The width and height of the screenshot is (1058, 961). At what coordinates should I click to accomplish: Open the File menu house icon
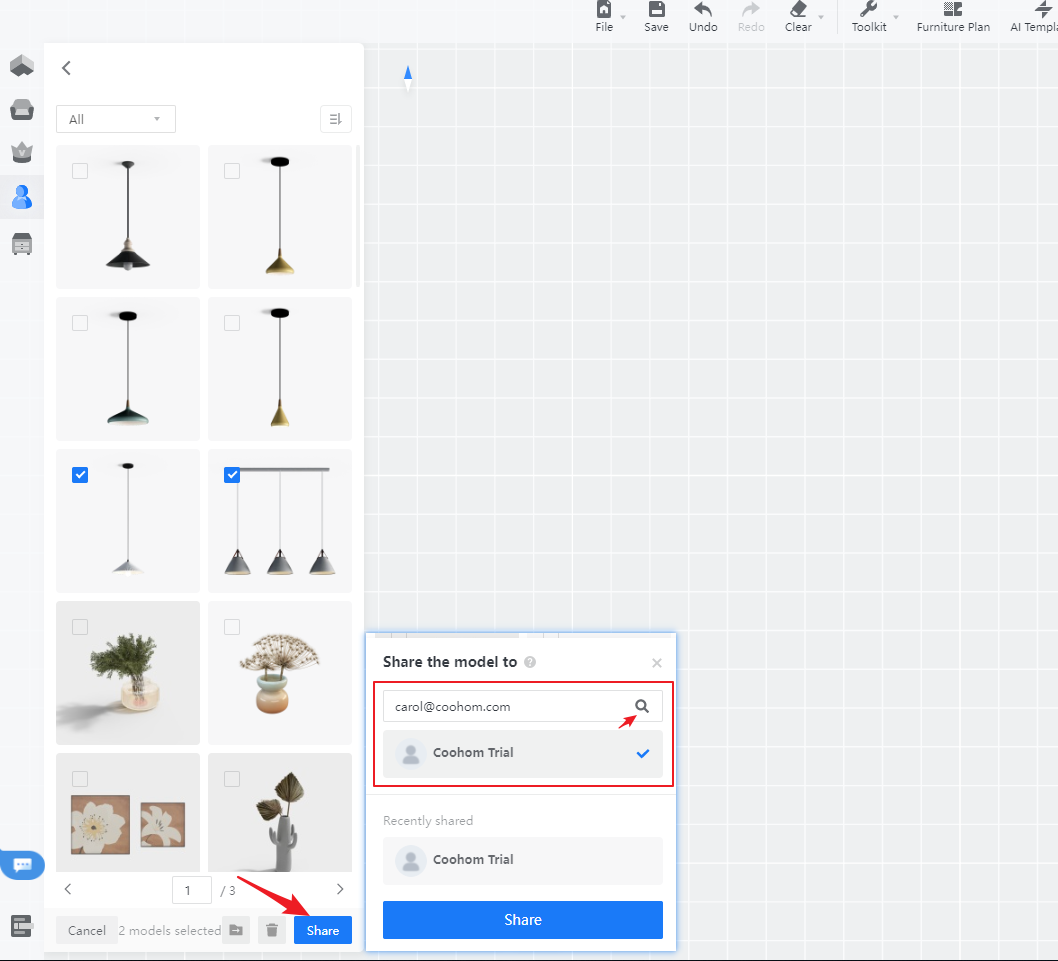click(604, 9)
